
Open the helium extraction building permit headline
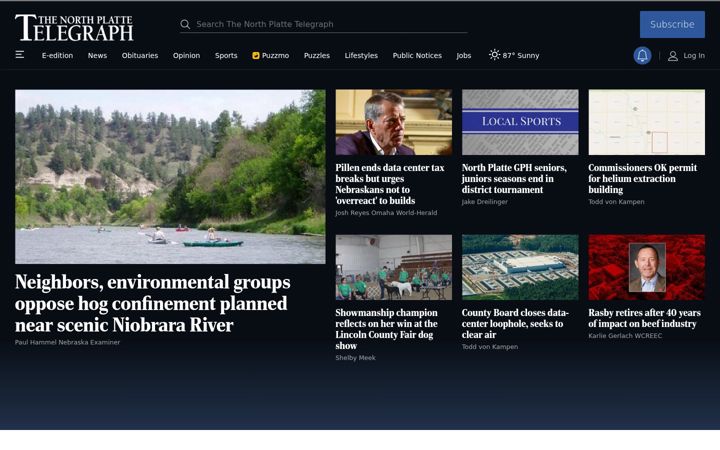click(x=642, y=179)
